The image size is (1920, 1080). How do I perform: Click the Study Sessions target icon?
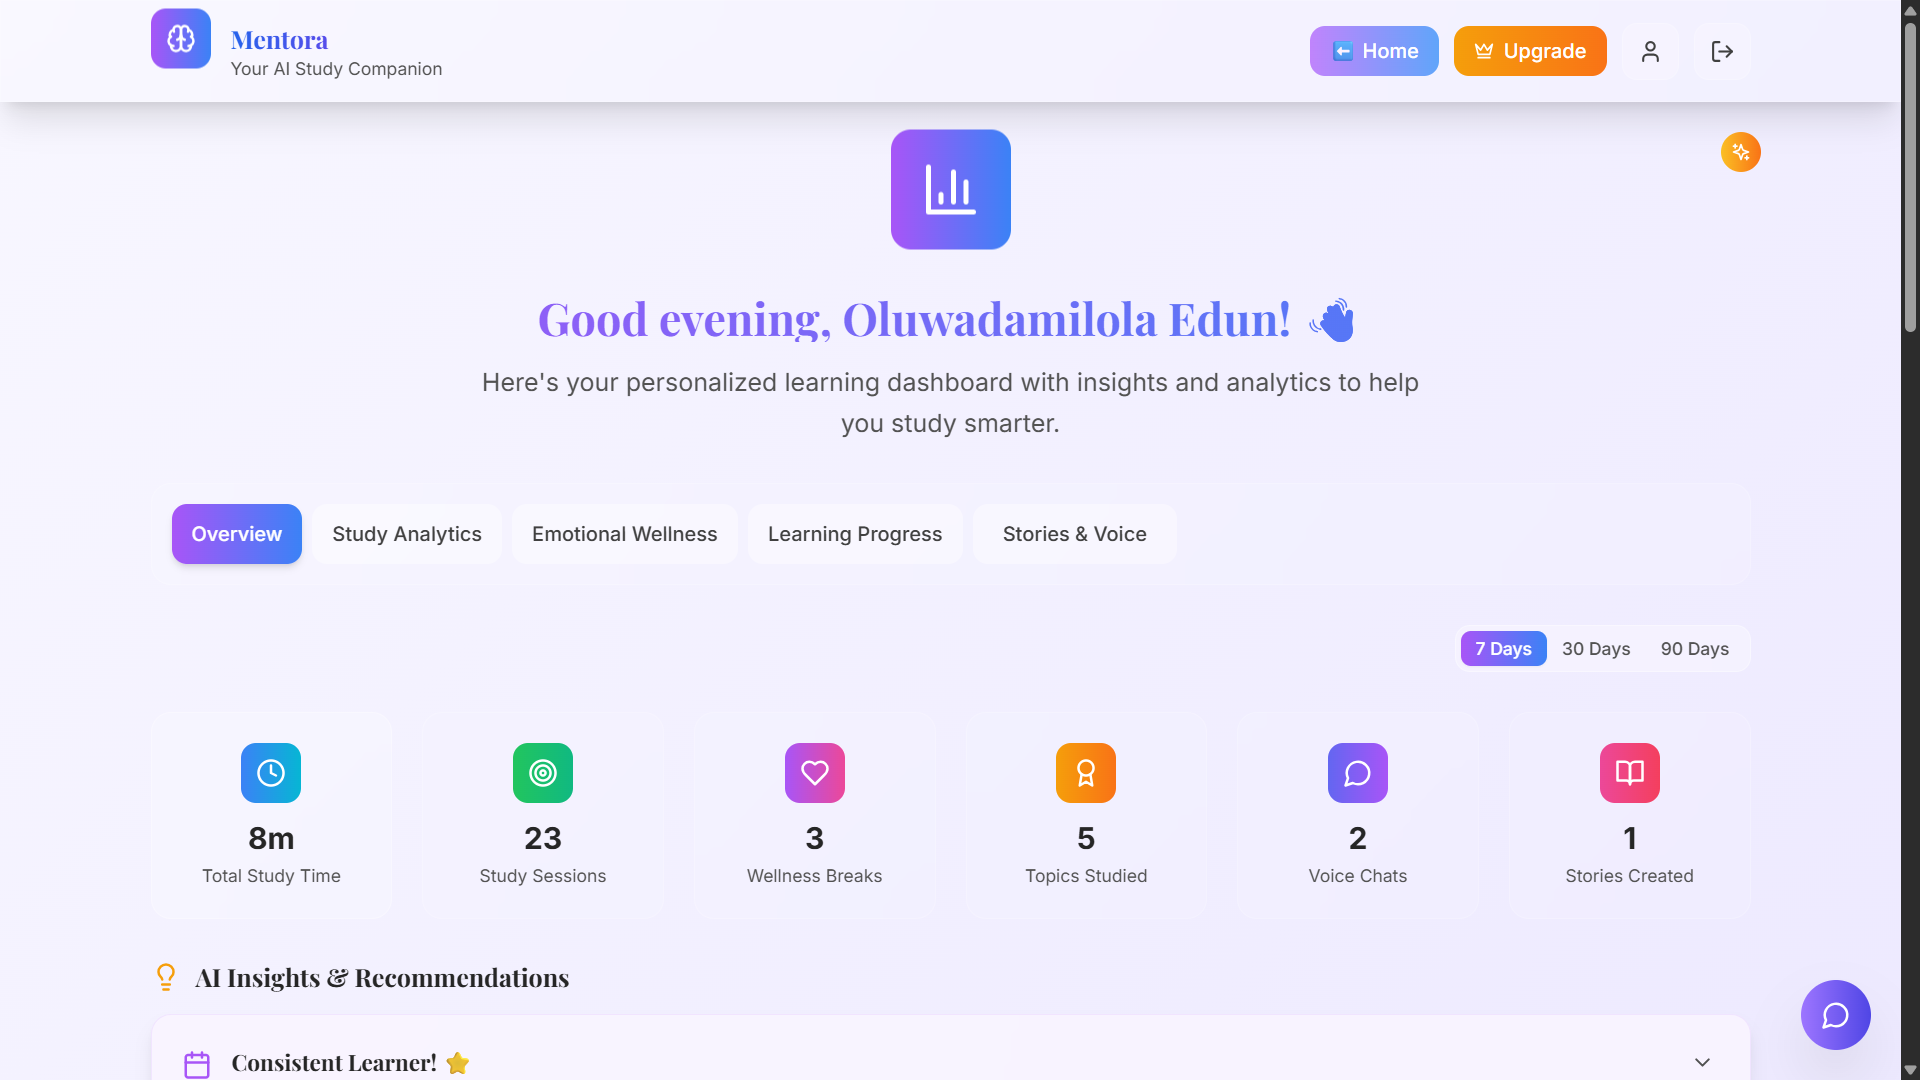(x=543, y=773)
